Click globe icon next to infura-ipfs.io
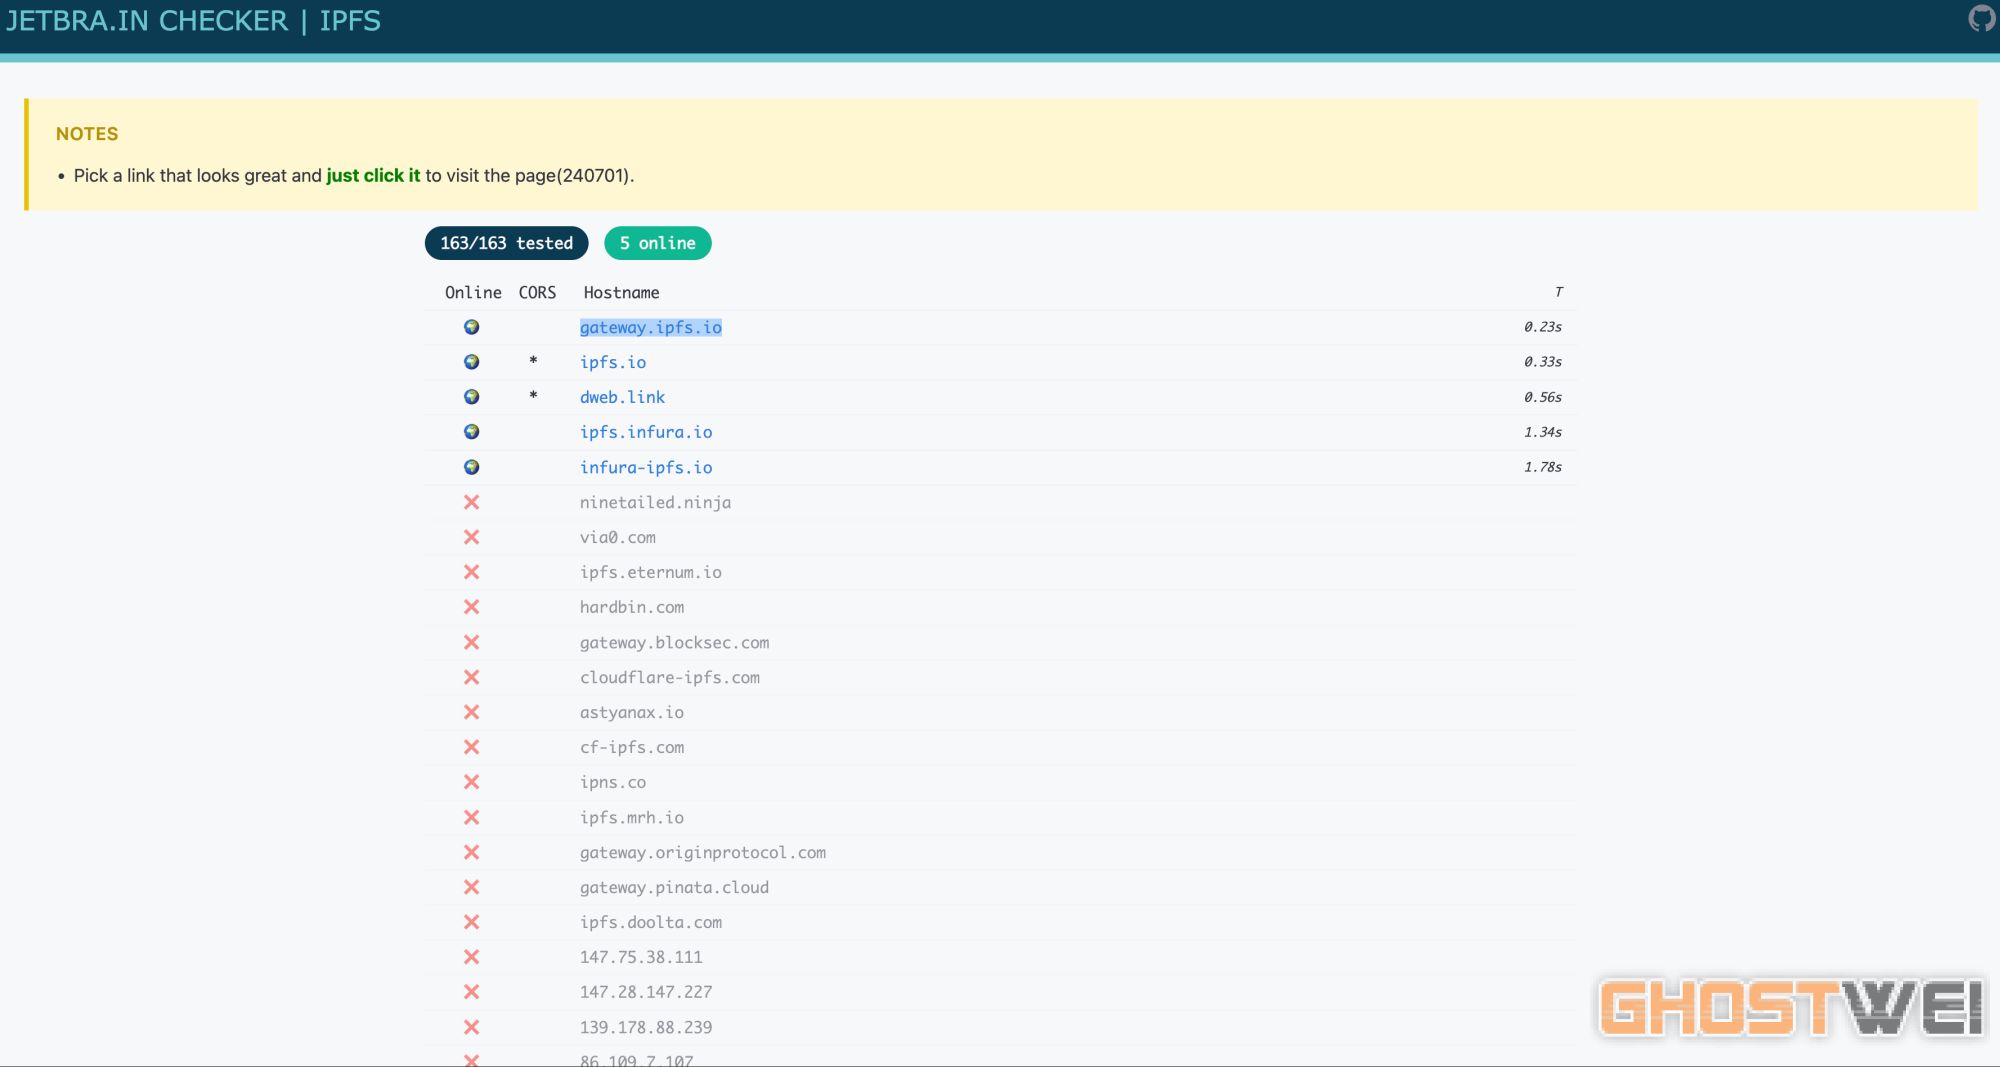 [x=471, y=467]
